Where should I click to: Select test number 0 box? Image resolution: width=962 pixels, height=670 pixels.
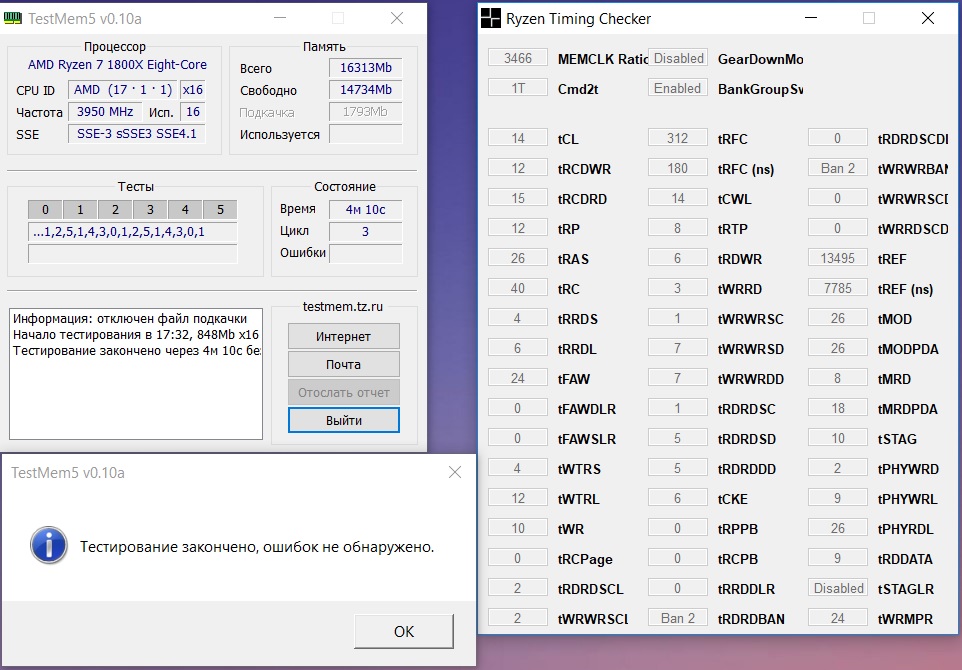[45, 210]
